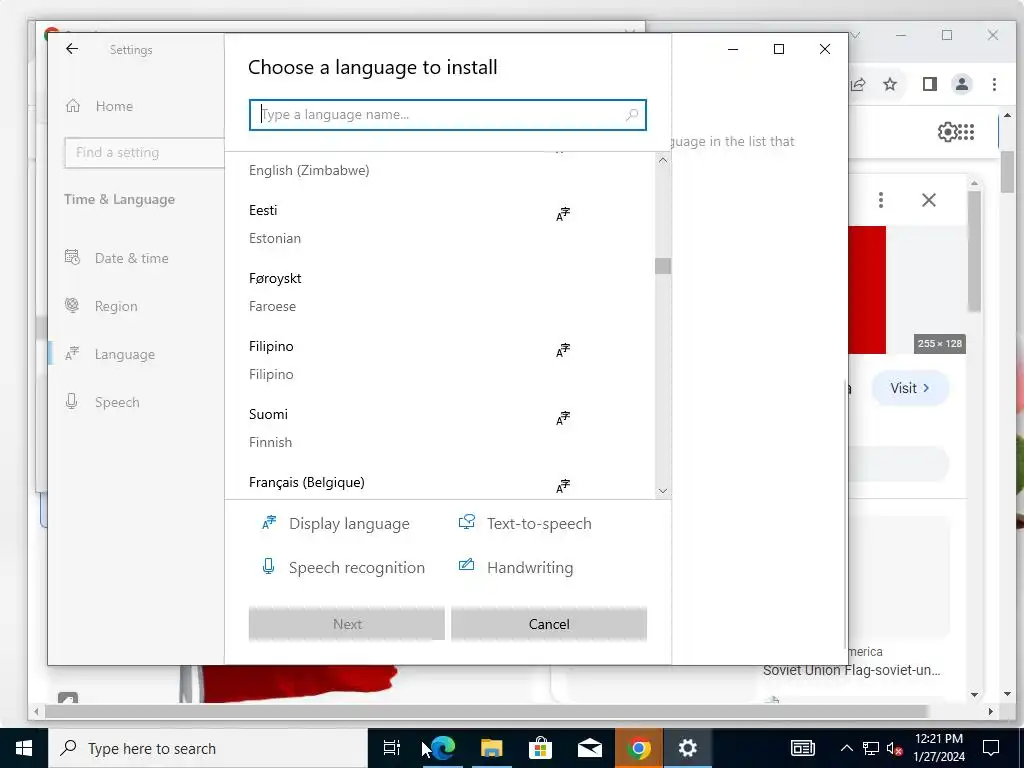The width and height of the screenshot is (1024, 768).
Task: Open Google apps grid in Chrome
Action: pos(967,132)
